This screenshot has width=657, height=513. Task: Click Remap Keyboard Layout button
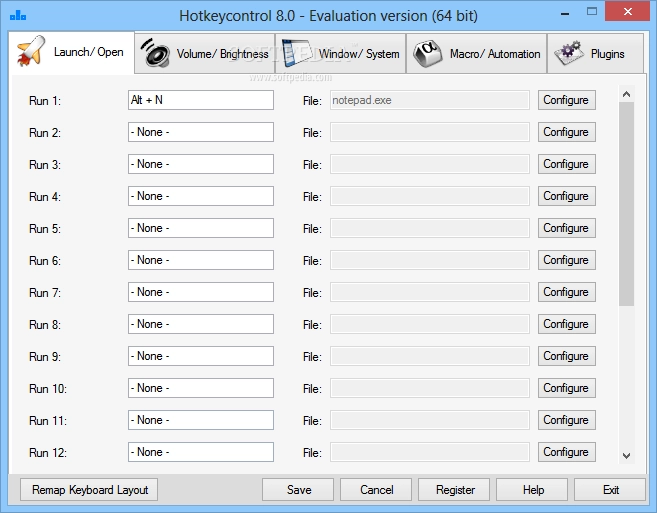click(89, 490)
